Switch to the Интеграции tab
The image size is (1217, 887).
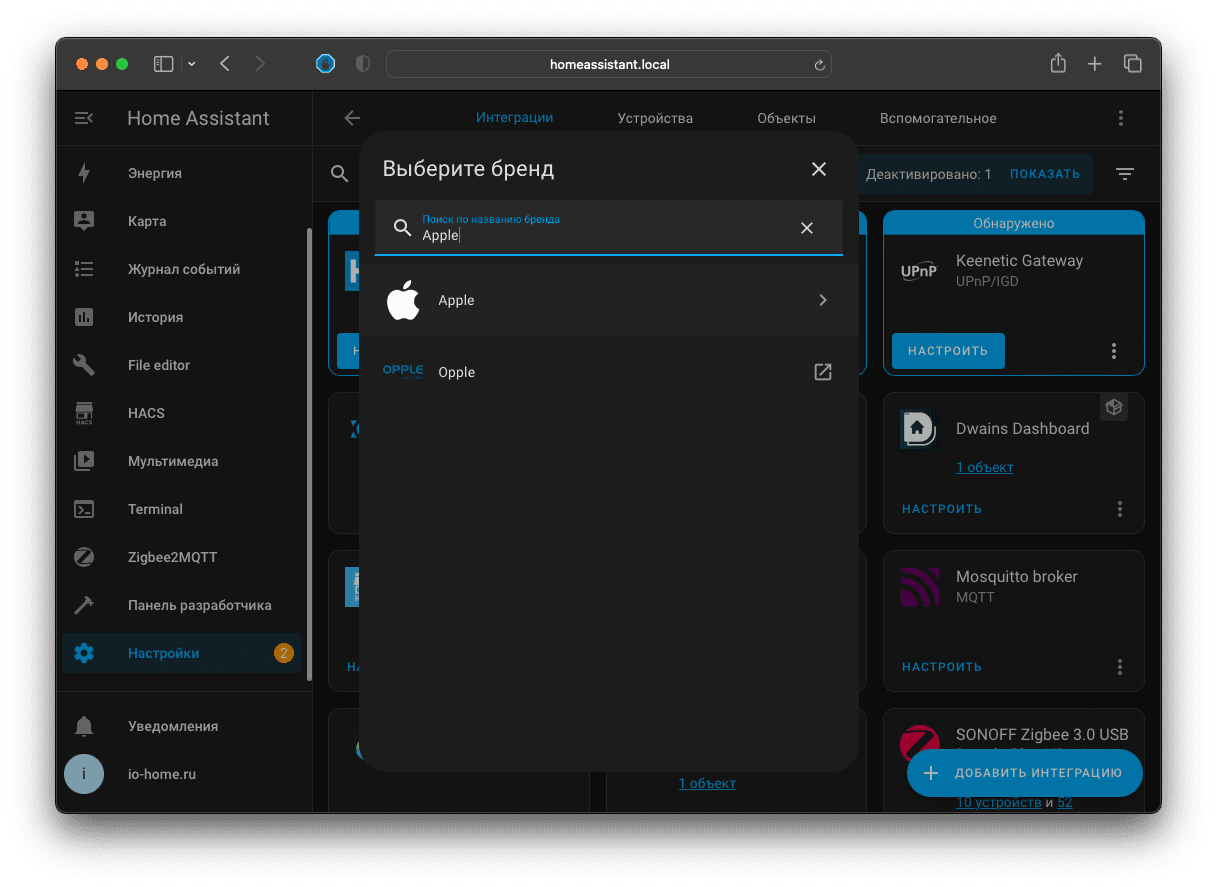click(x=515, y=118)
